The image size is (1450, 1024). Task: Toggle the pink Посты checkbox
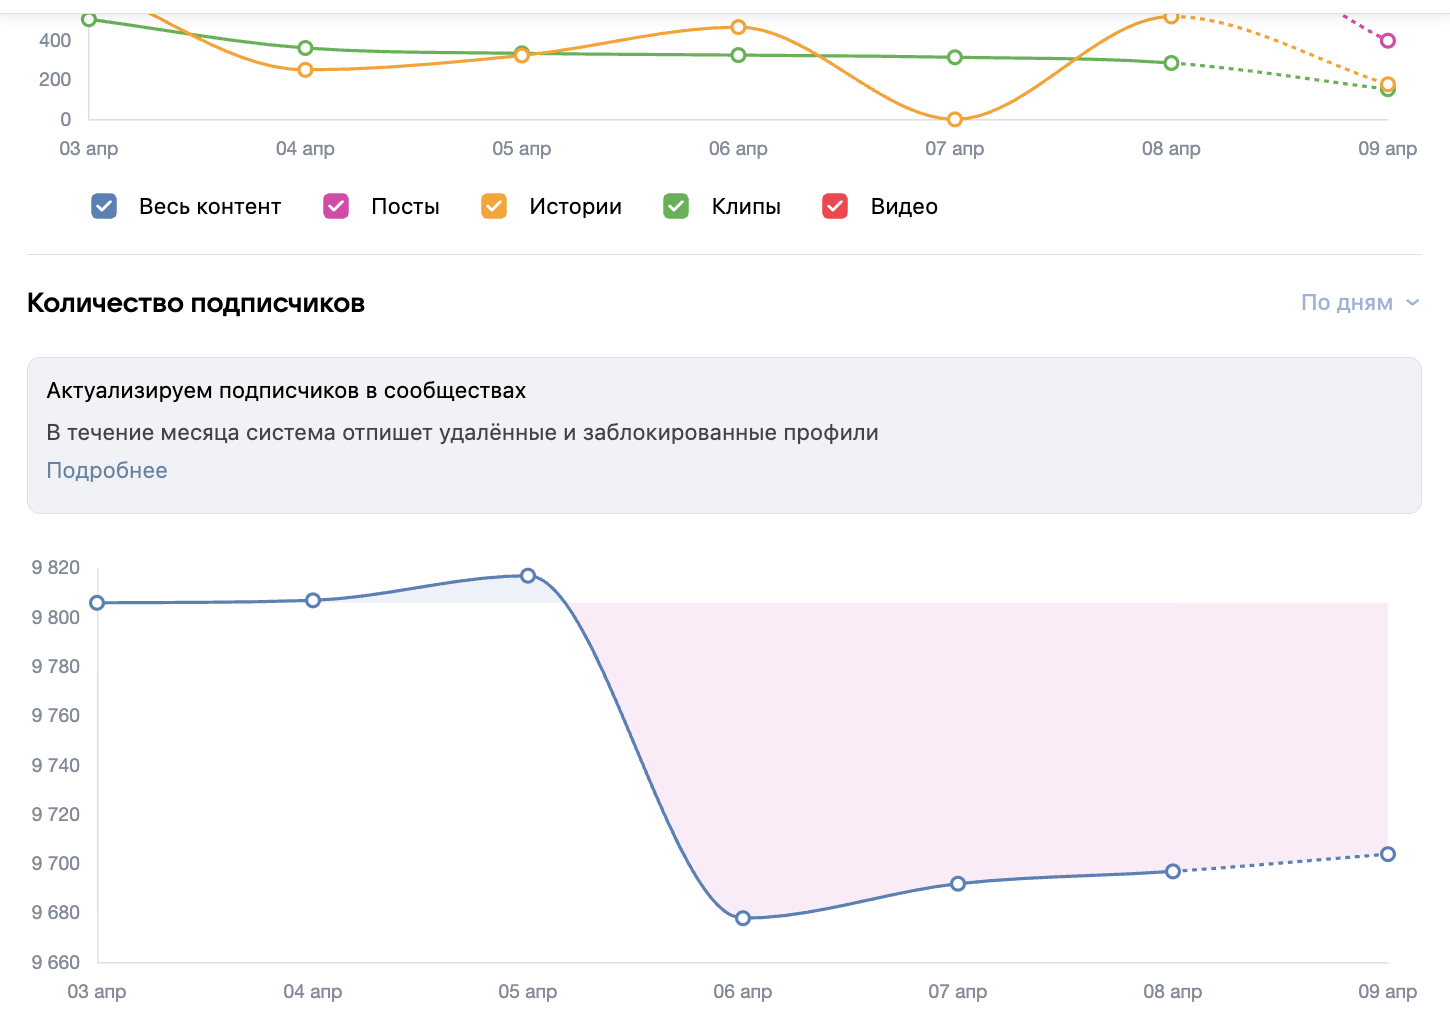336,206
